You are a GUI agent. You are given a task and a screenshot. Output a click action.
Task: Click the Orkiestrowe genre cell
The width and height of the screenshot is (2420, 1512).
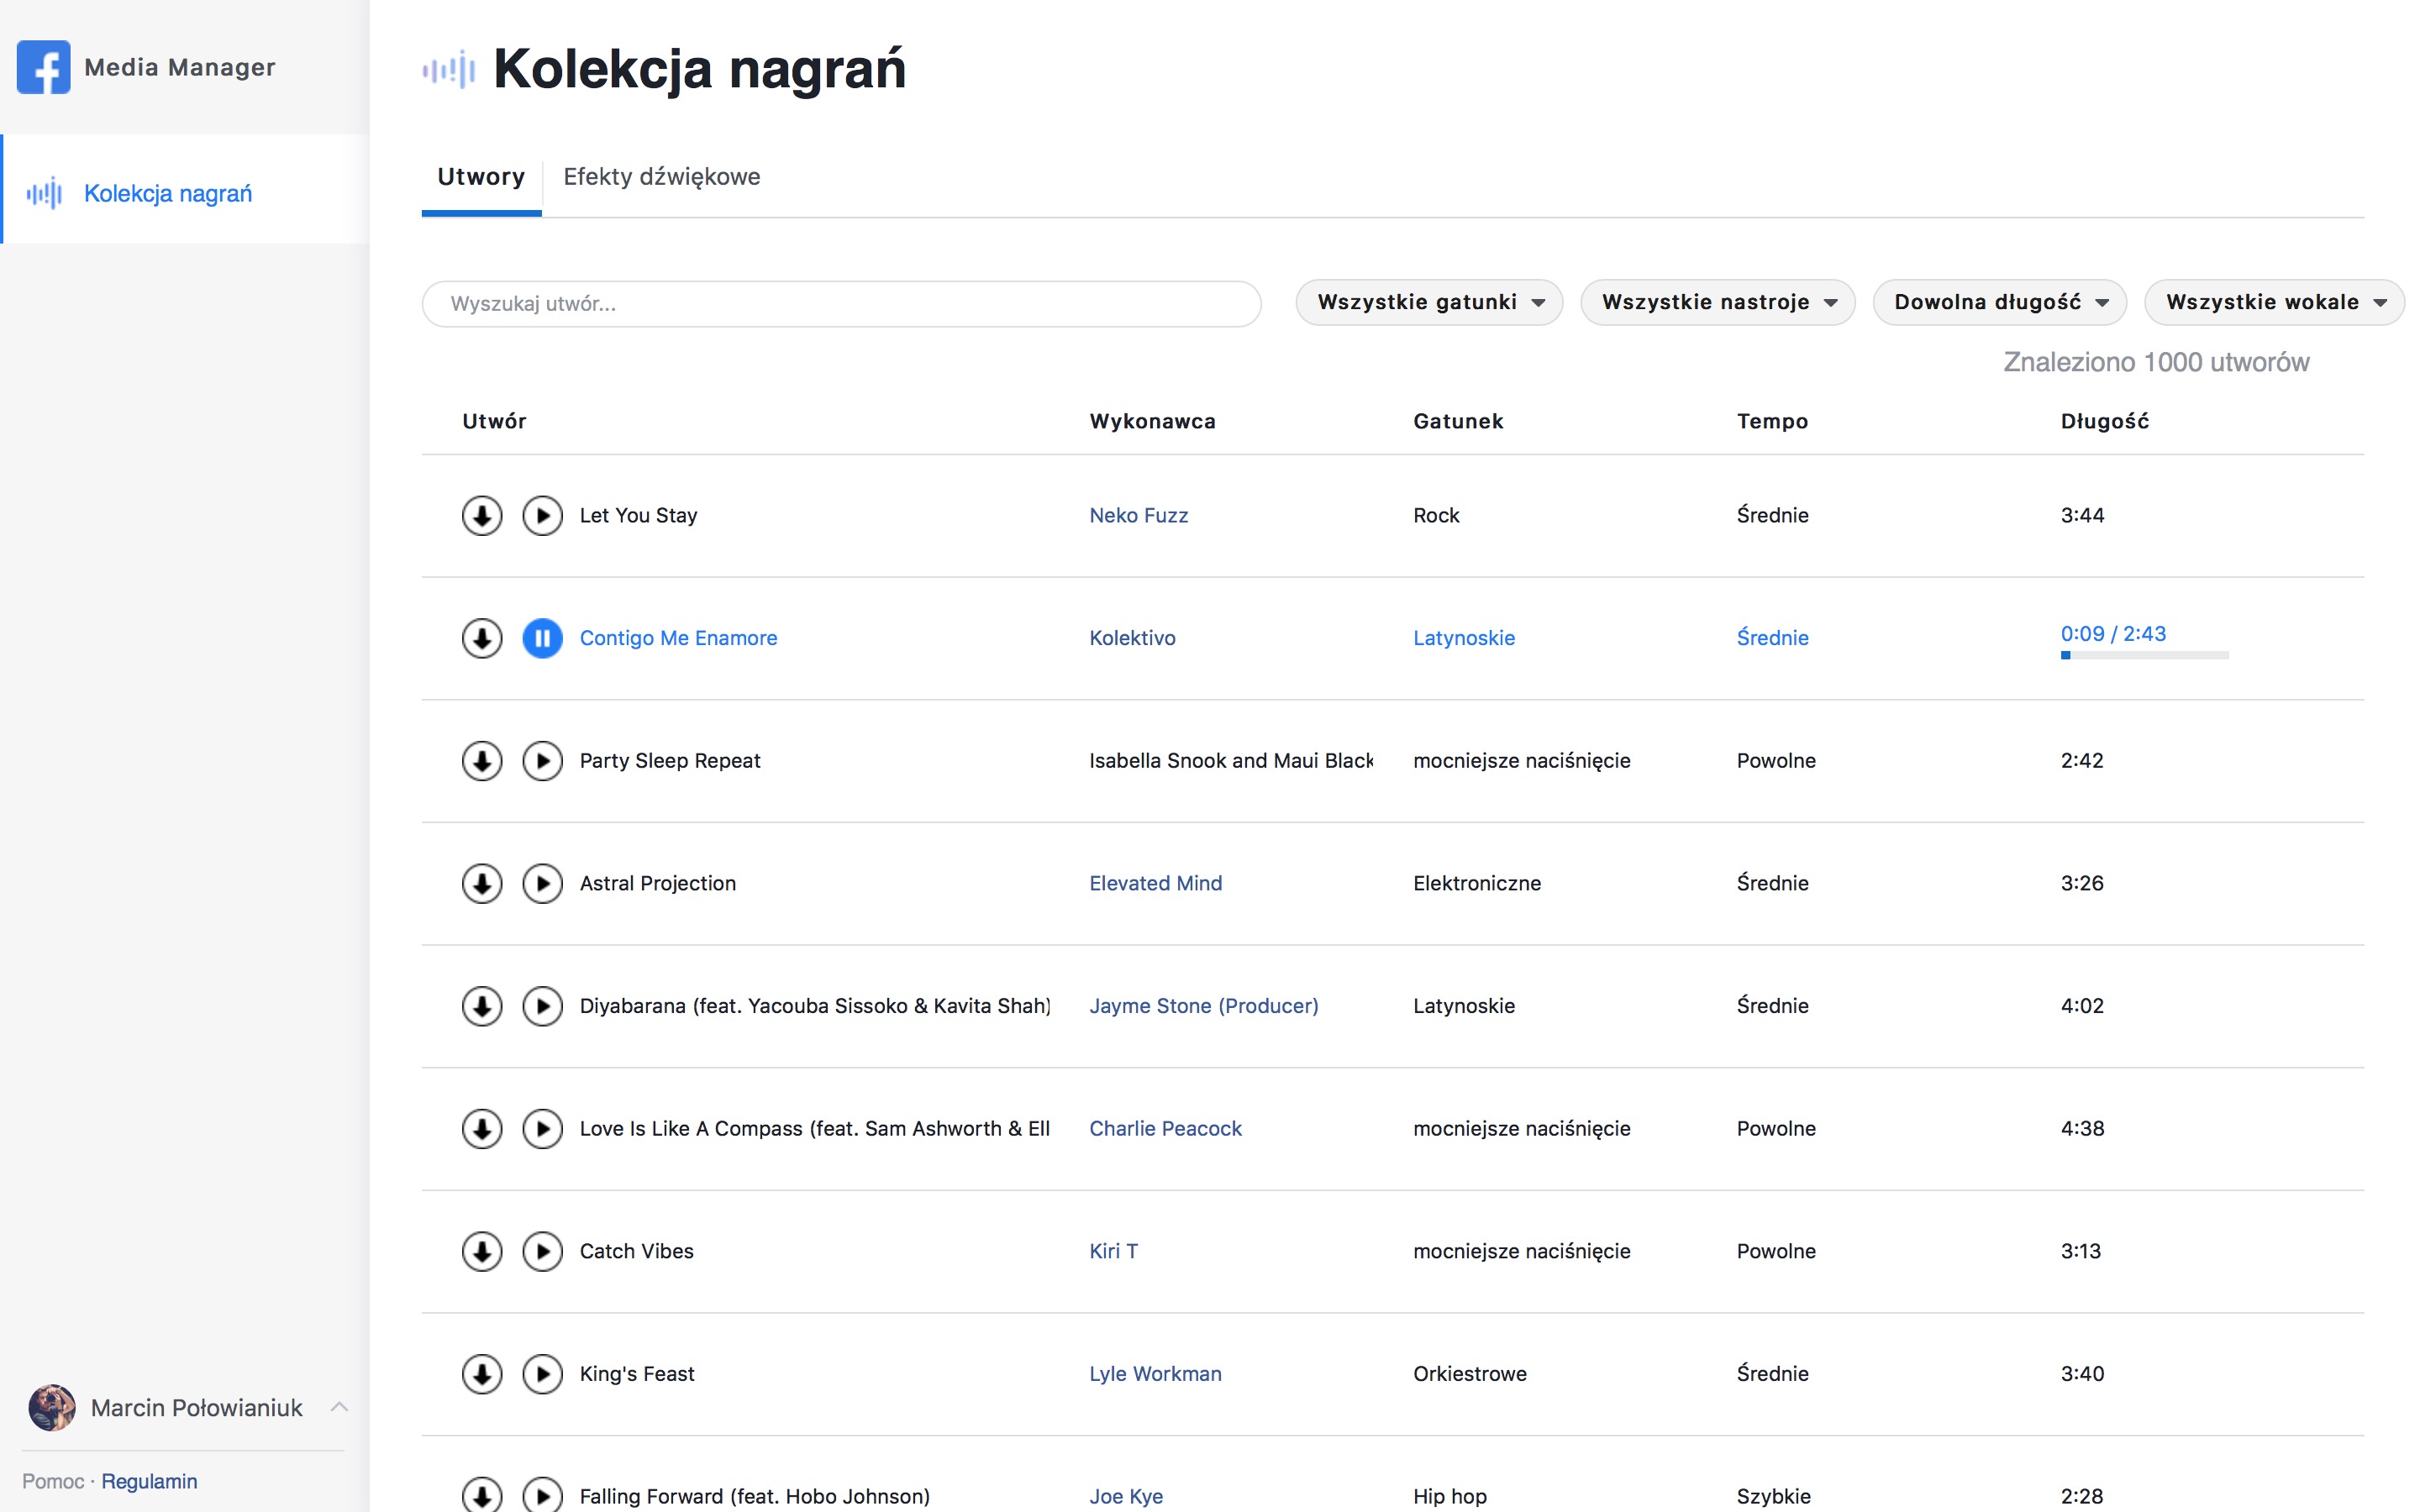pos(1469,1374)
